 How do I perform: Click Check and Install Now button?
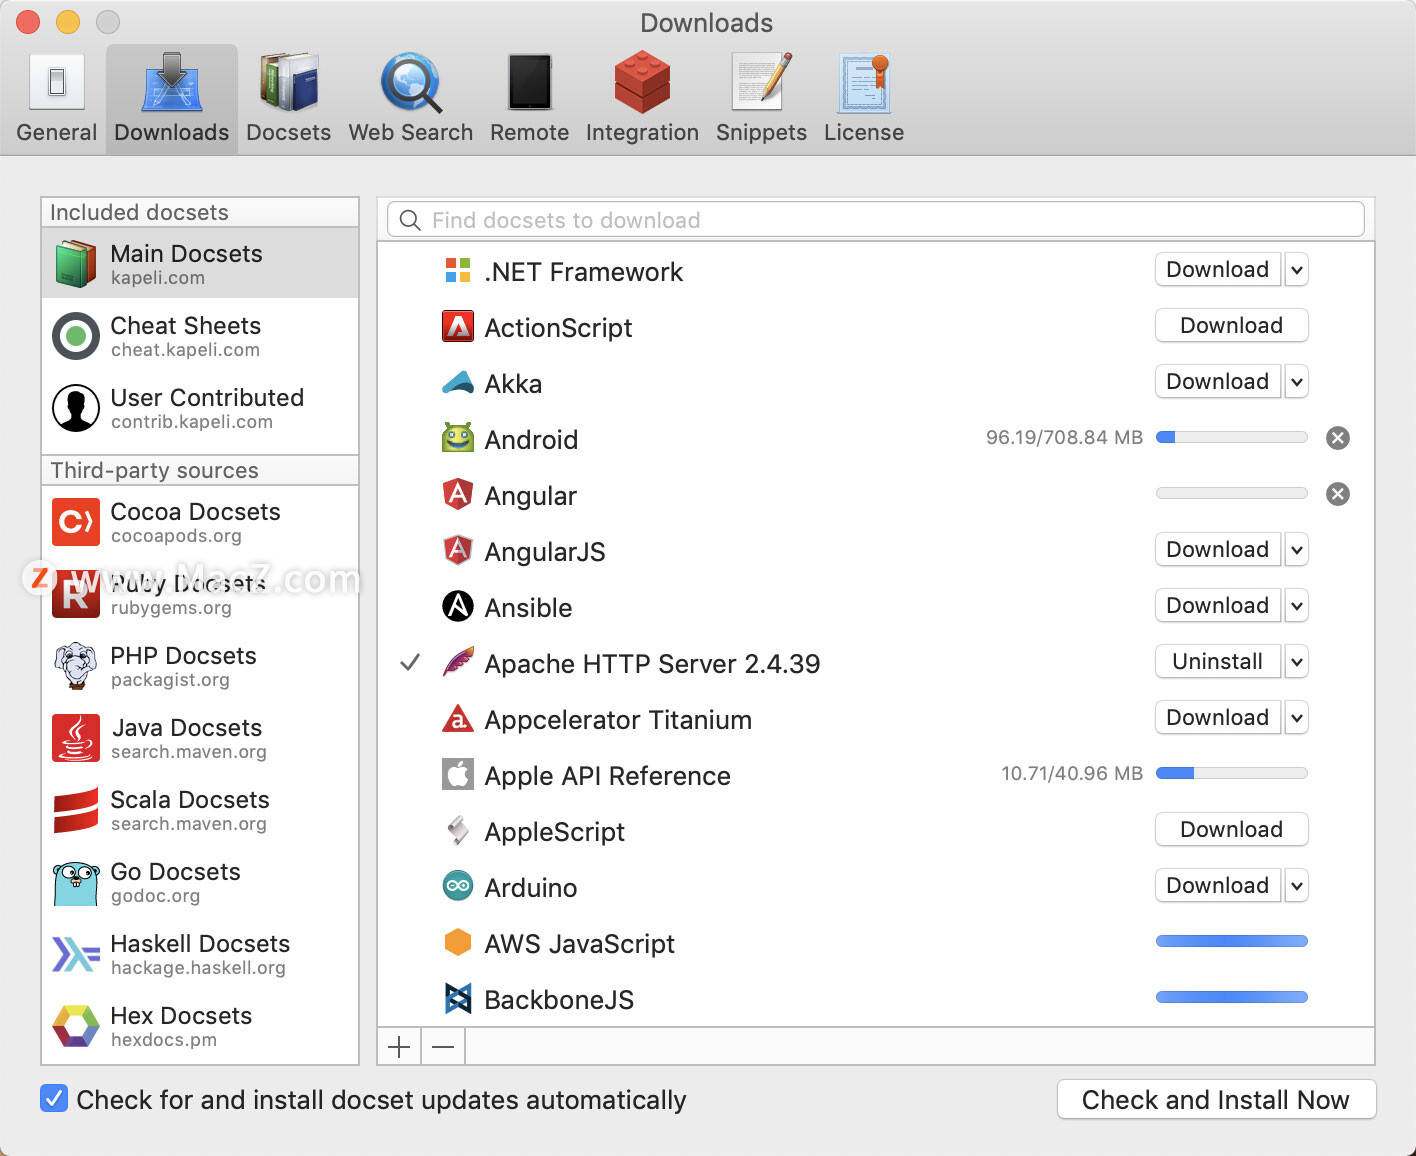point(1216,1100)
